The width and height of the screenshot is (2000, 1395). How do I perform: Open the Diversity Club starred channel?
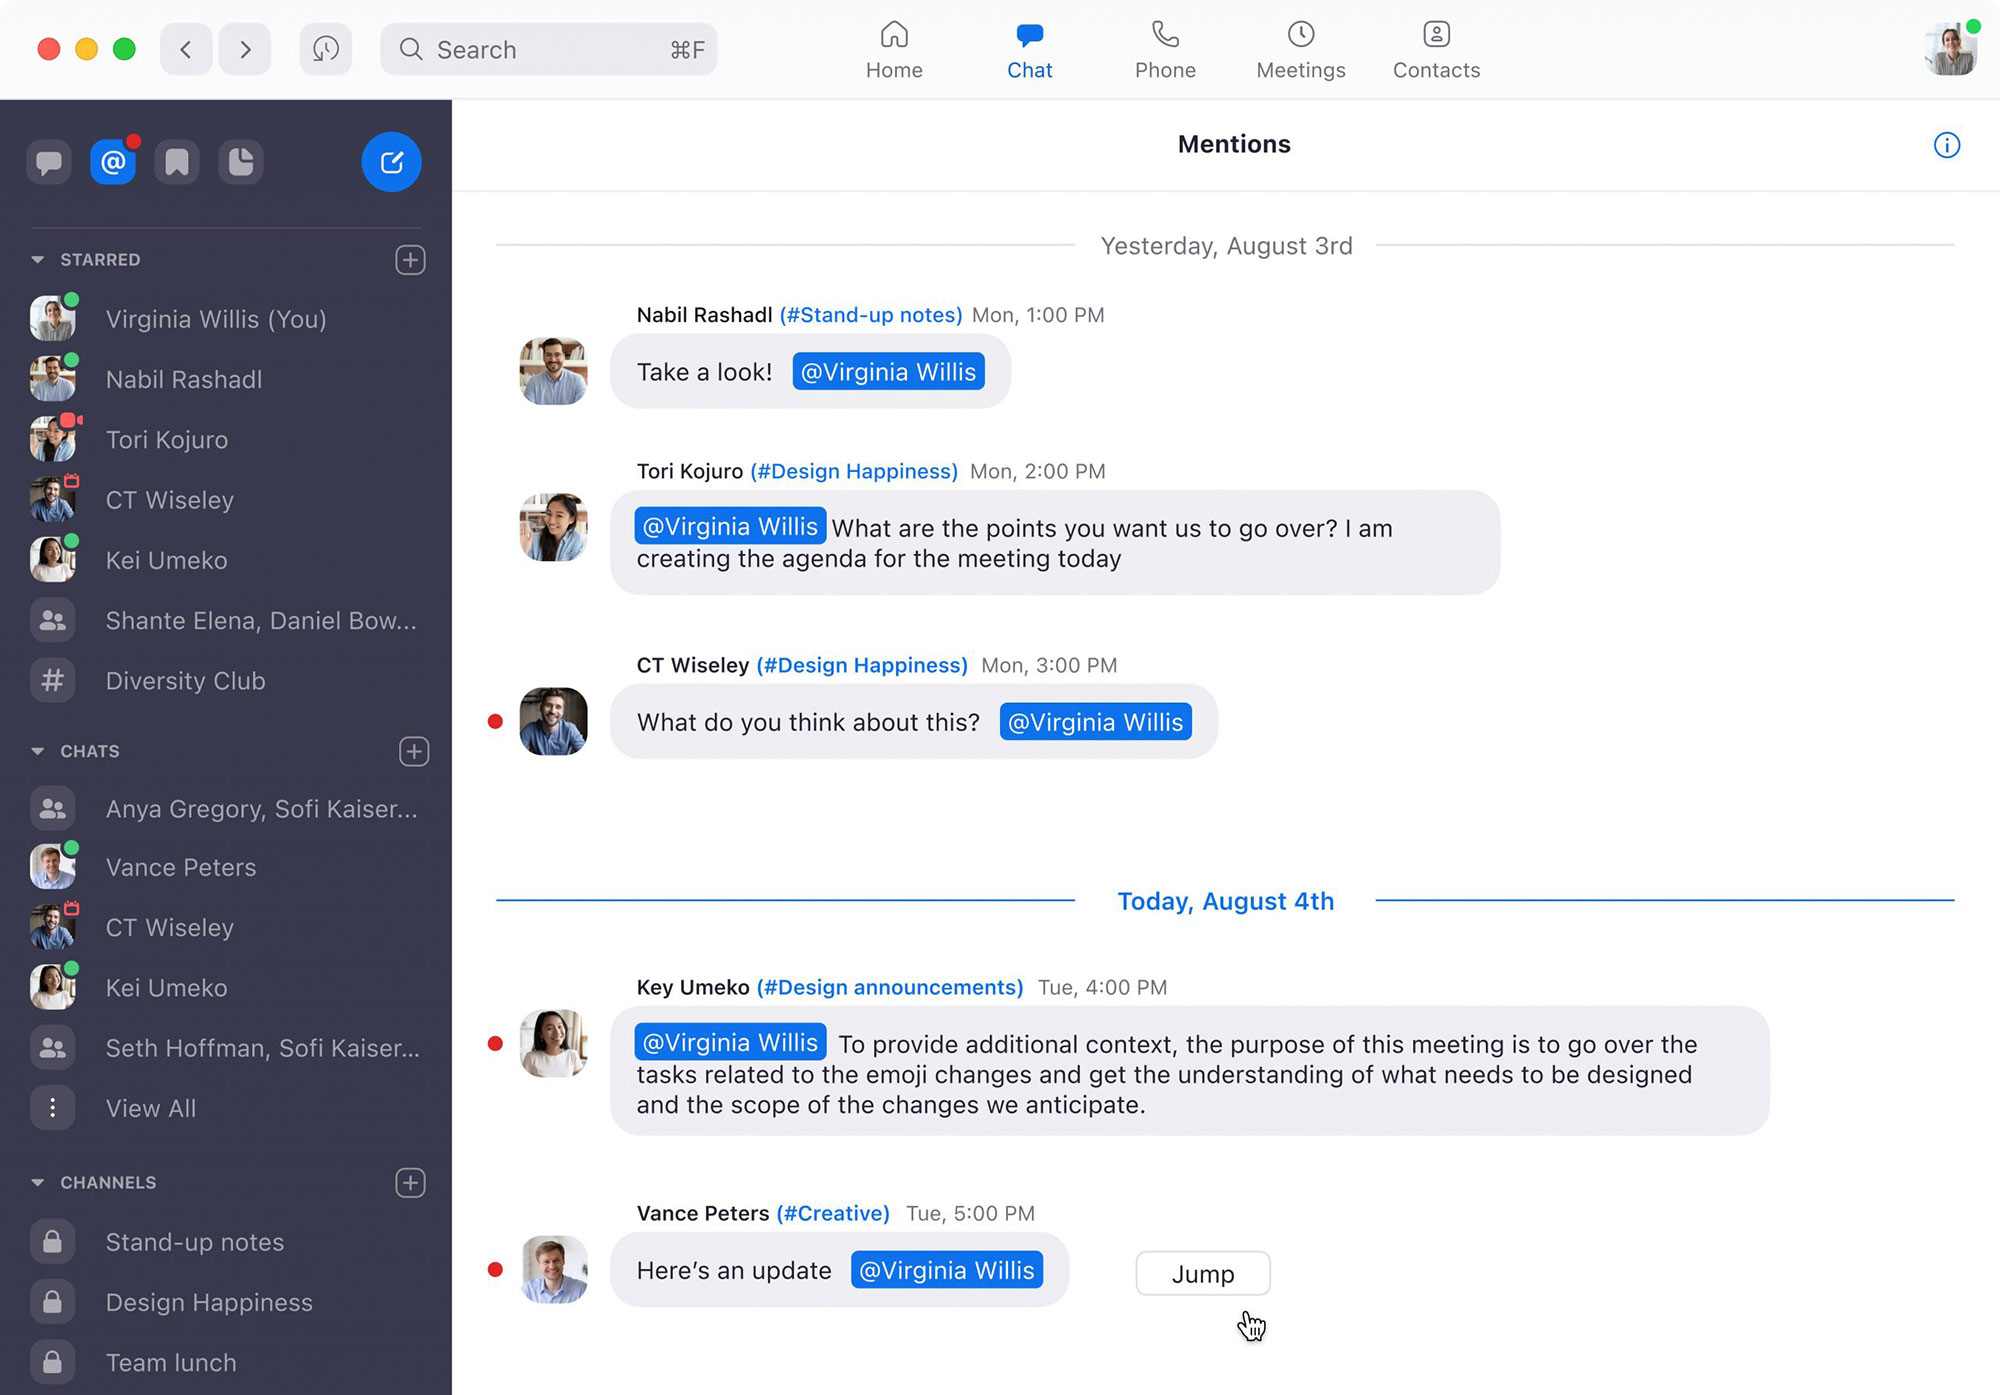[x=185, y=681]
